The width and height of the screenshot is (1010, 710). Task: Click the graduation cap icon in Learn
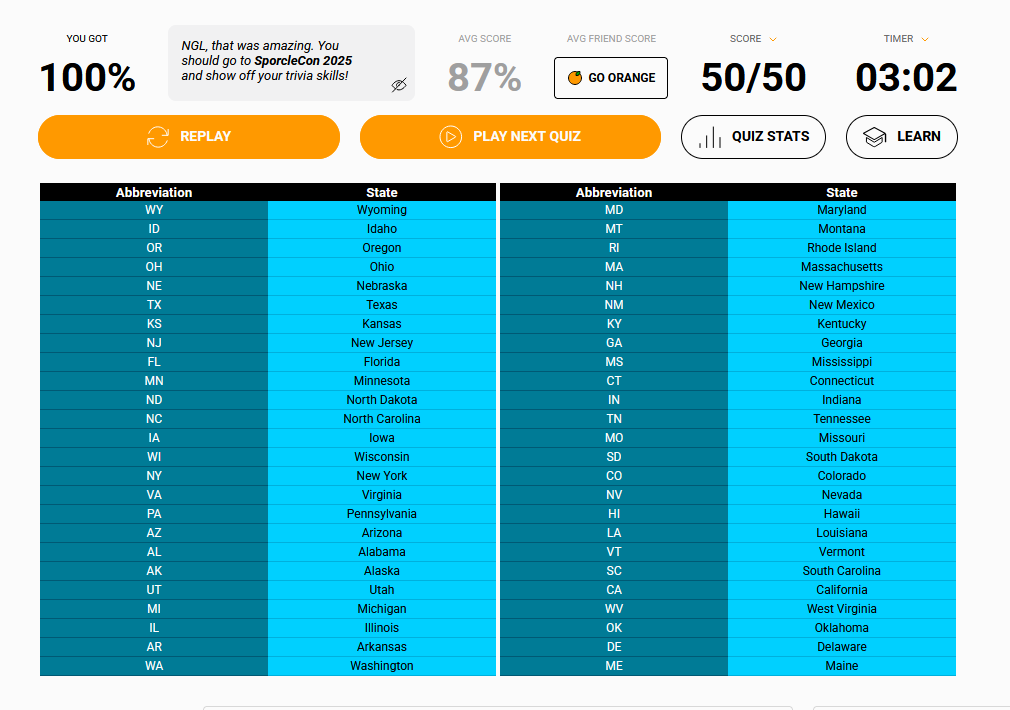[875, 137]
